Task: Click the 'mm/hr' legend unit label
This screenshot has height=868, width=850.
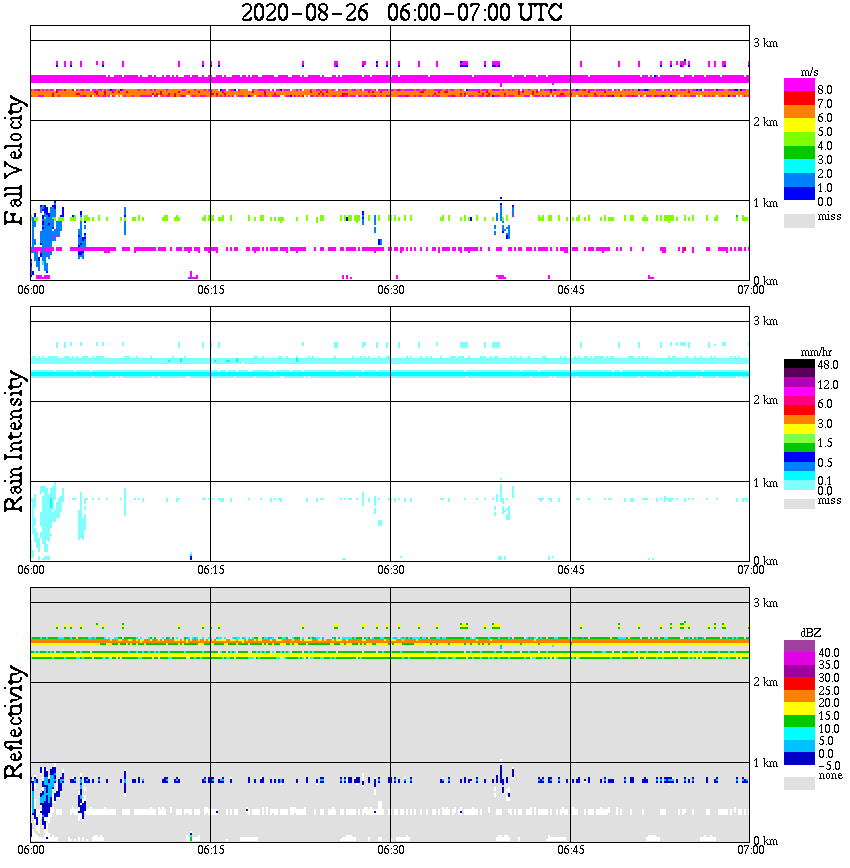Action: [816, 352]
